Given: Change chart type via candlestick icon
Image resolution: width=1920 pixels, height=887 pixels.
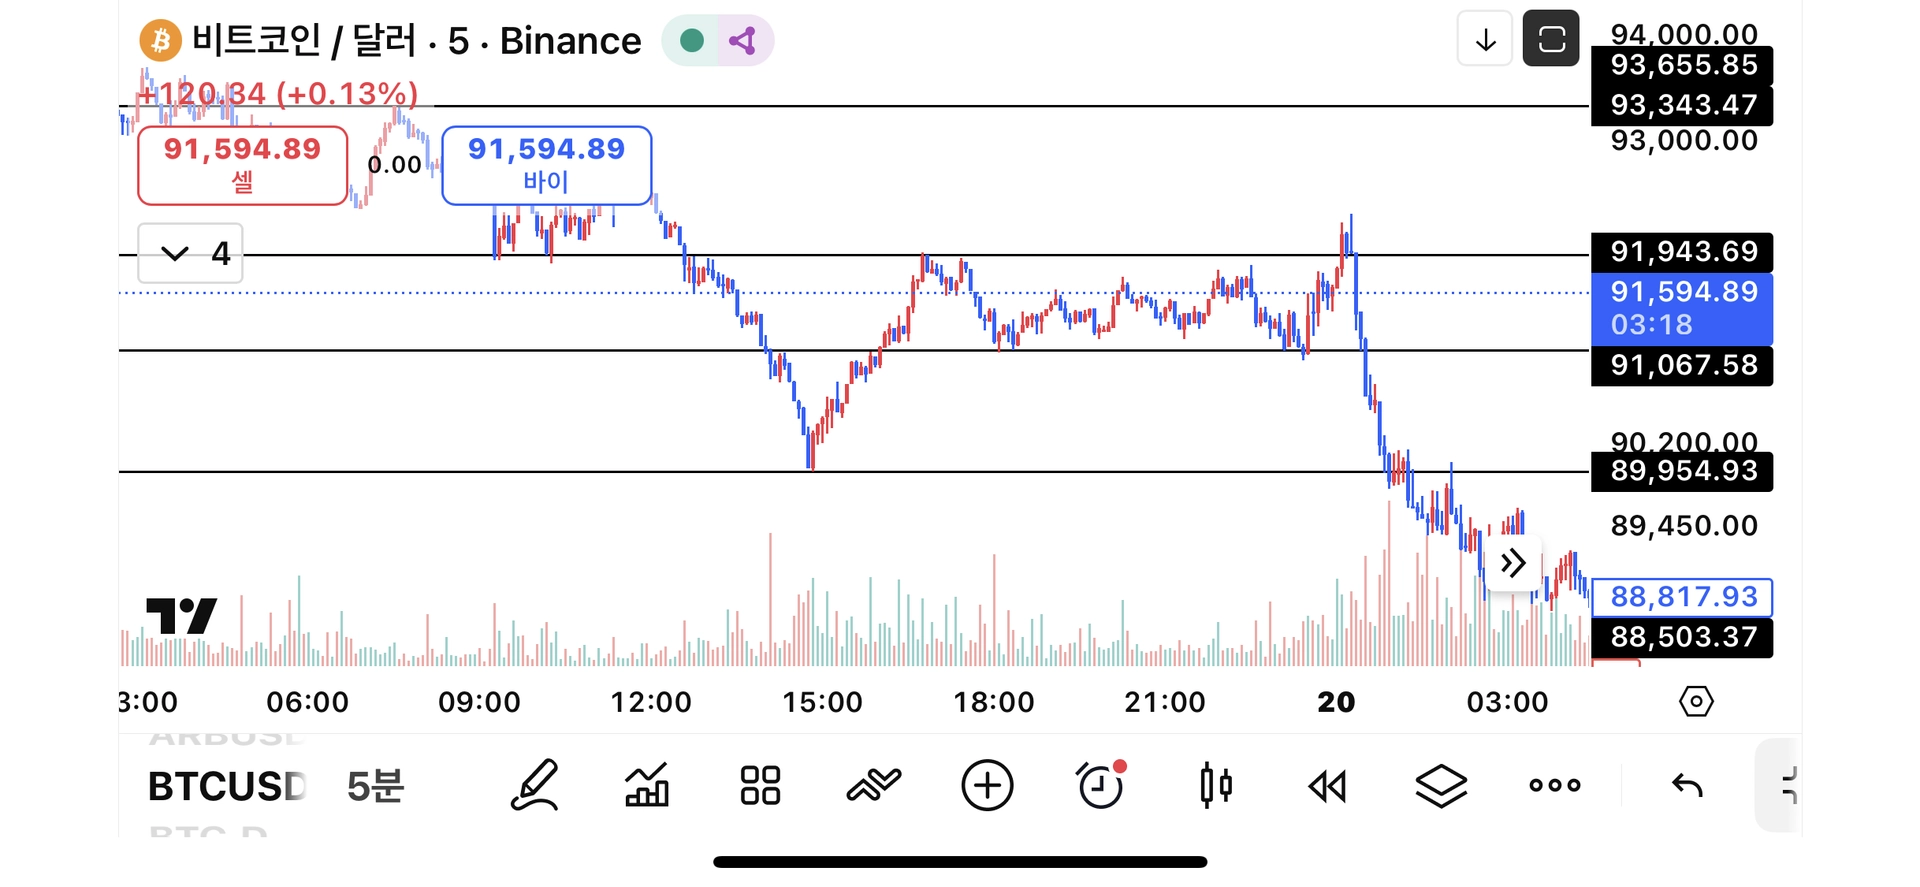Looking at the screenshot, I should [x=1215, y=786].
